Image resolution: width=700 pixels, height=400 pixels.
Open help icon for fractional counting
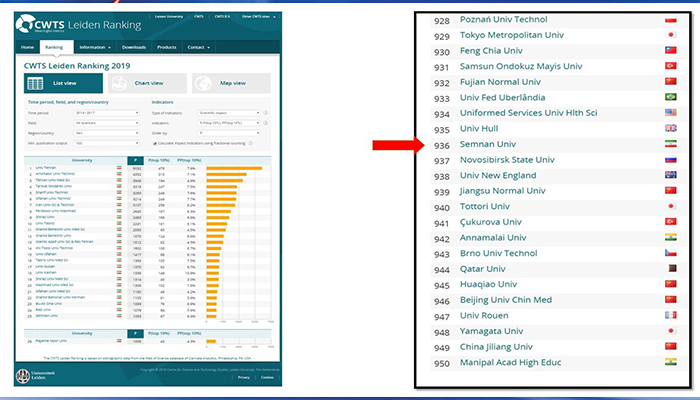click(x=250, y=143)
